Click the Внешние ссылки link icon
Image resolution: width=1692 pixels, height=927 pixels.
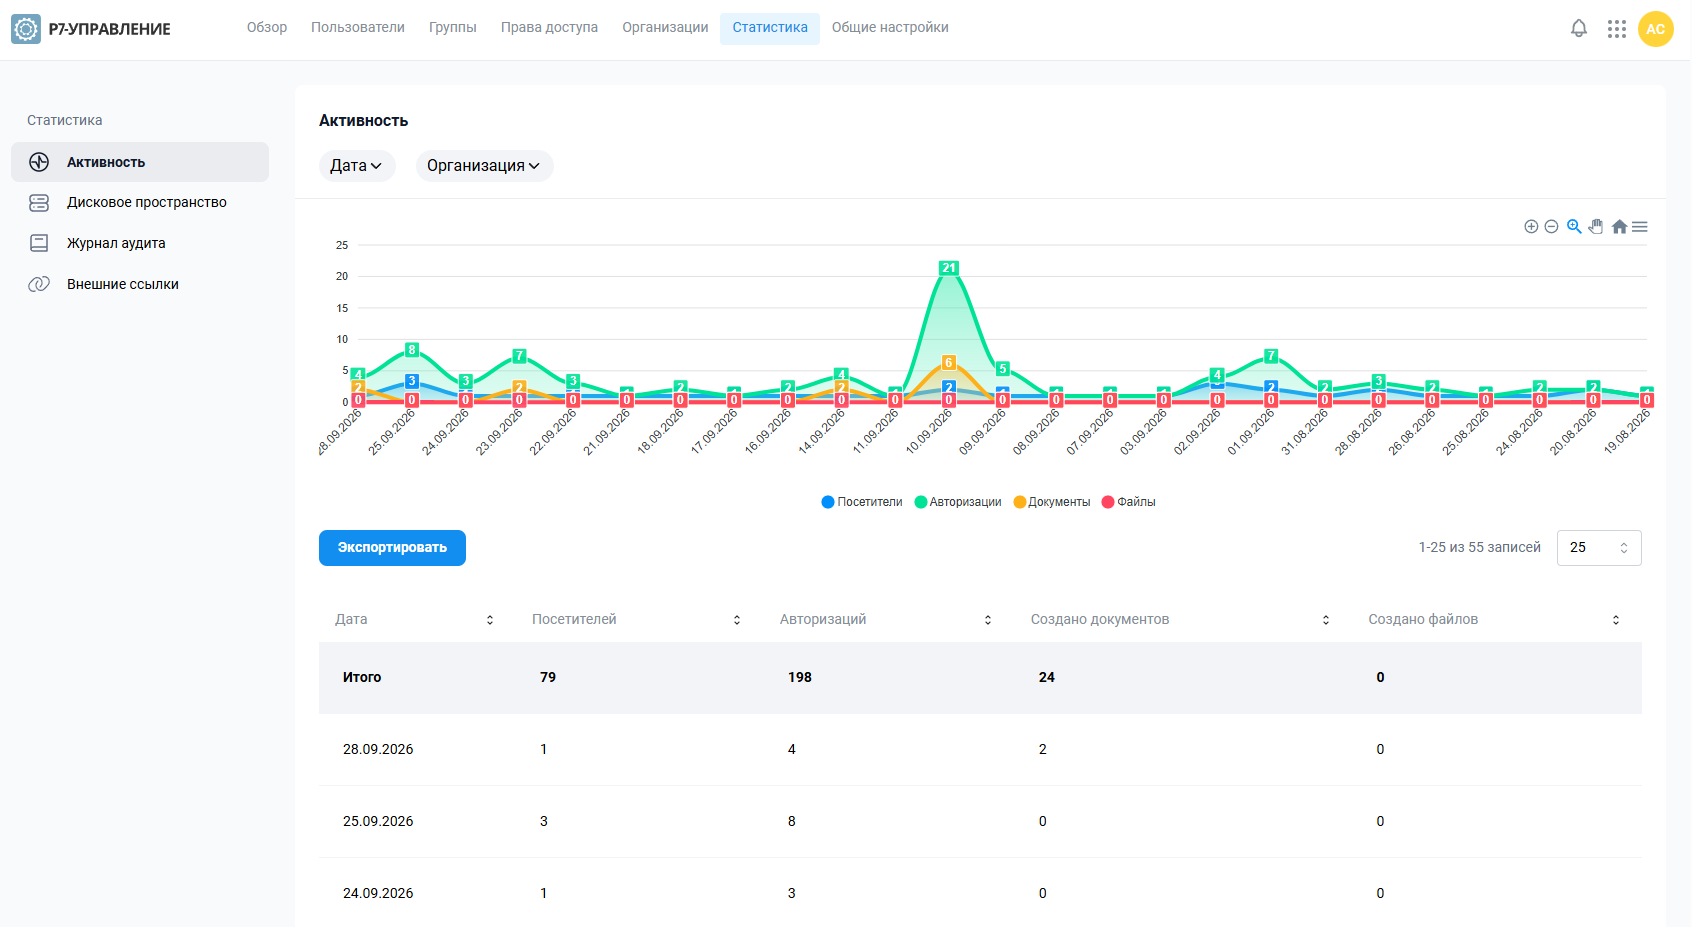pyautogui.click(x=39, y=284)
